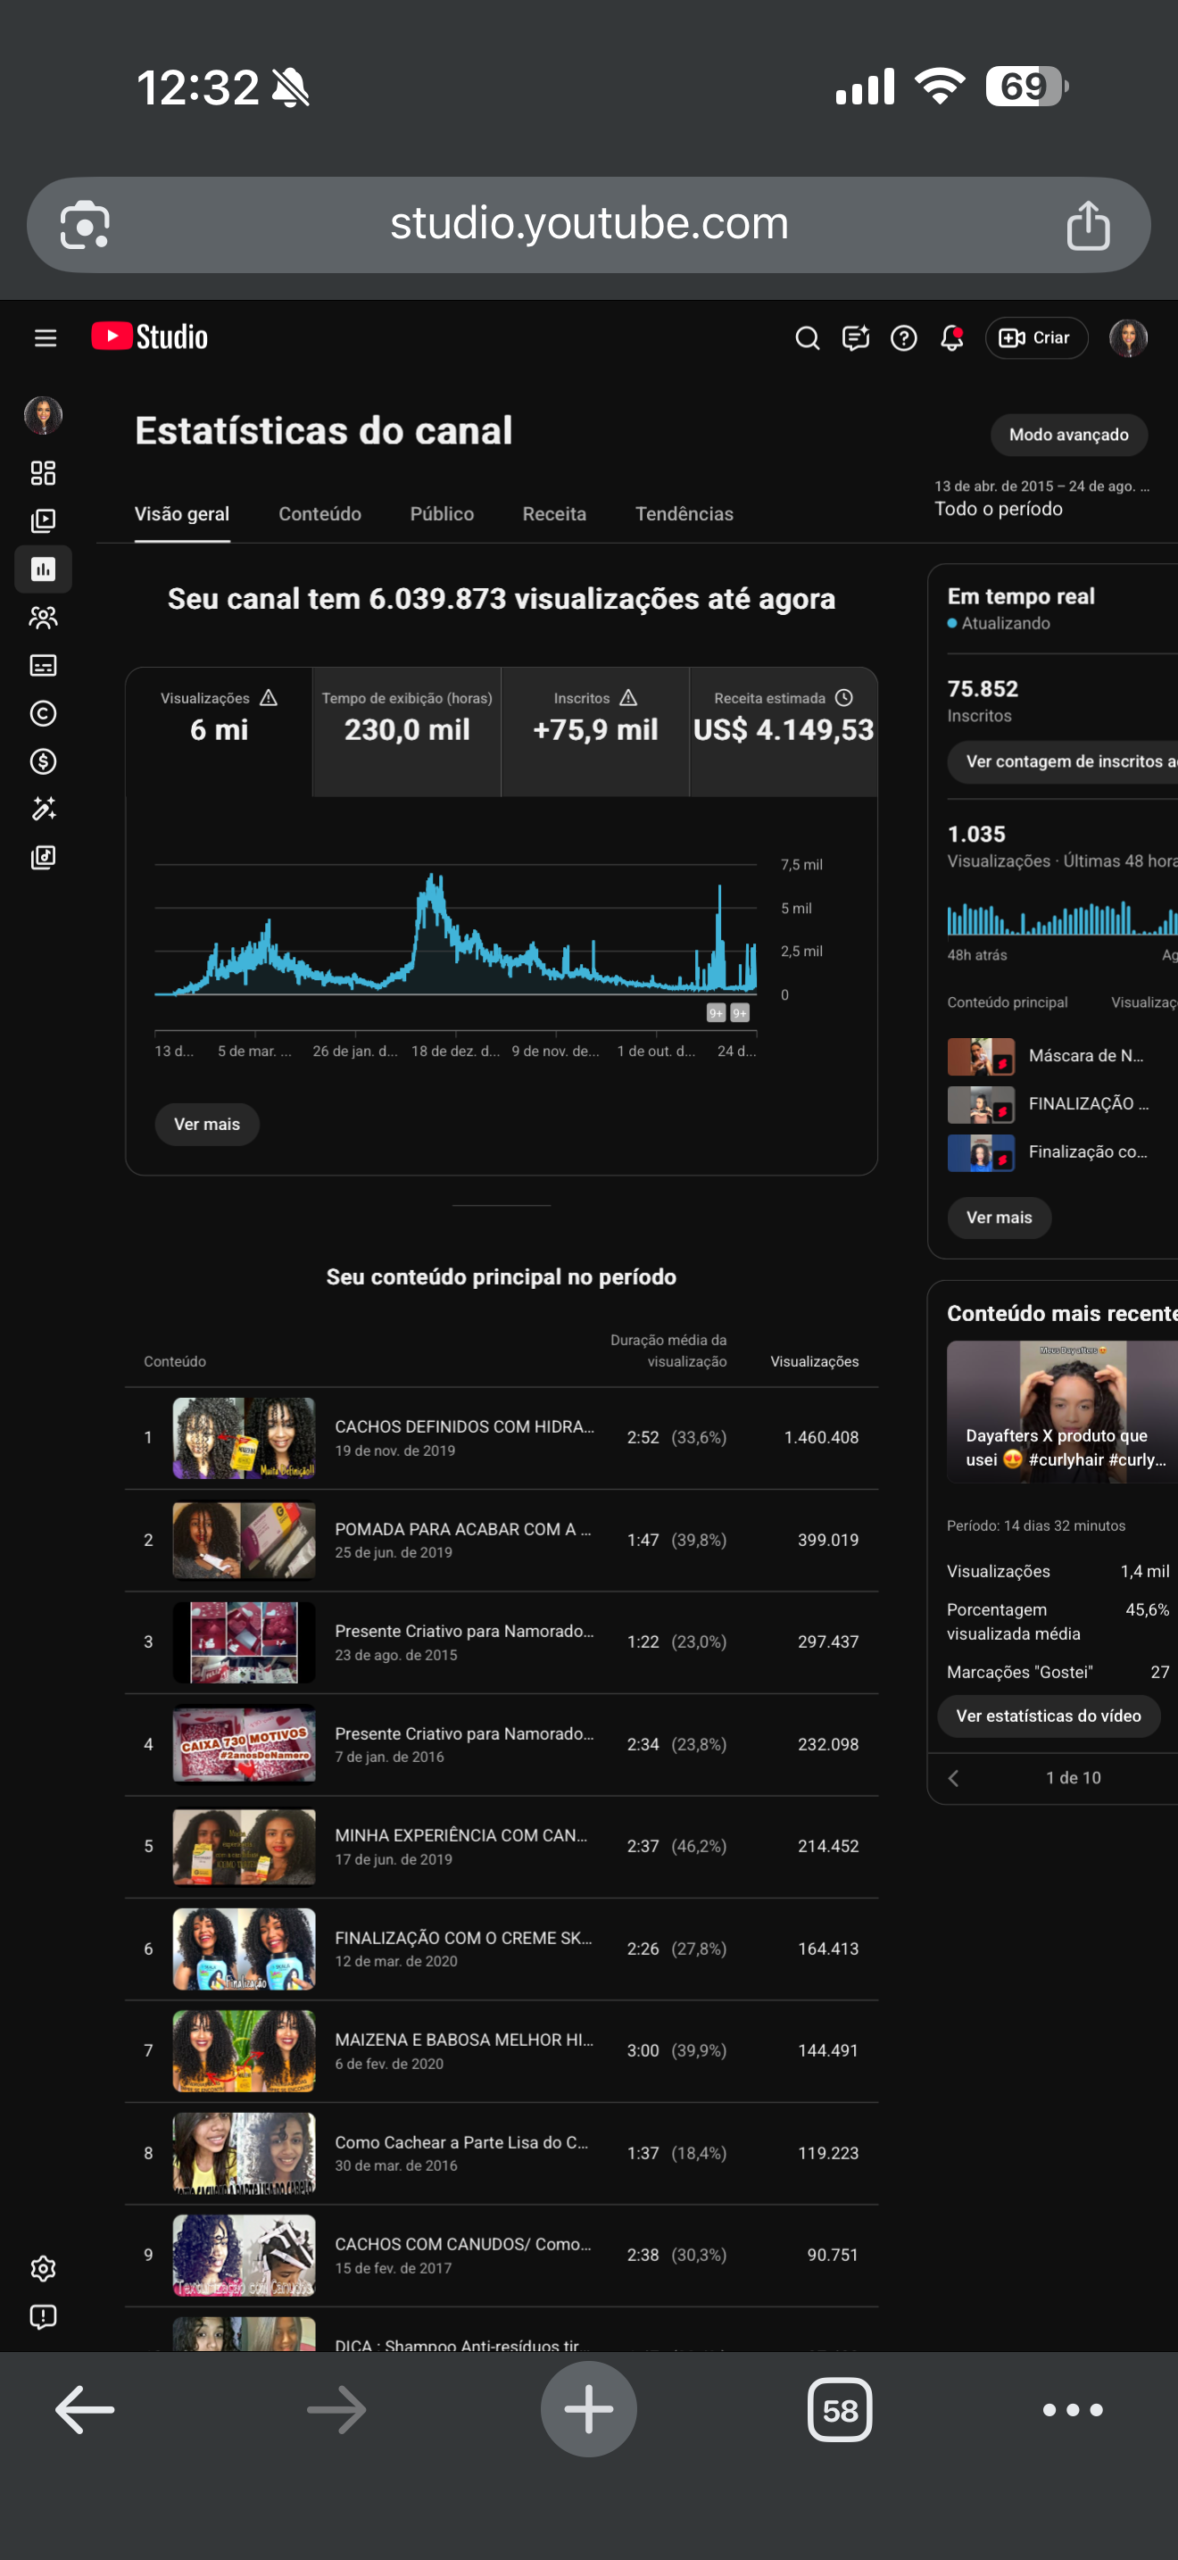1178x2560 pixels.
Task: Open the browser three-dots menu
Action: coord(1072,2410)
